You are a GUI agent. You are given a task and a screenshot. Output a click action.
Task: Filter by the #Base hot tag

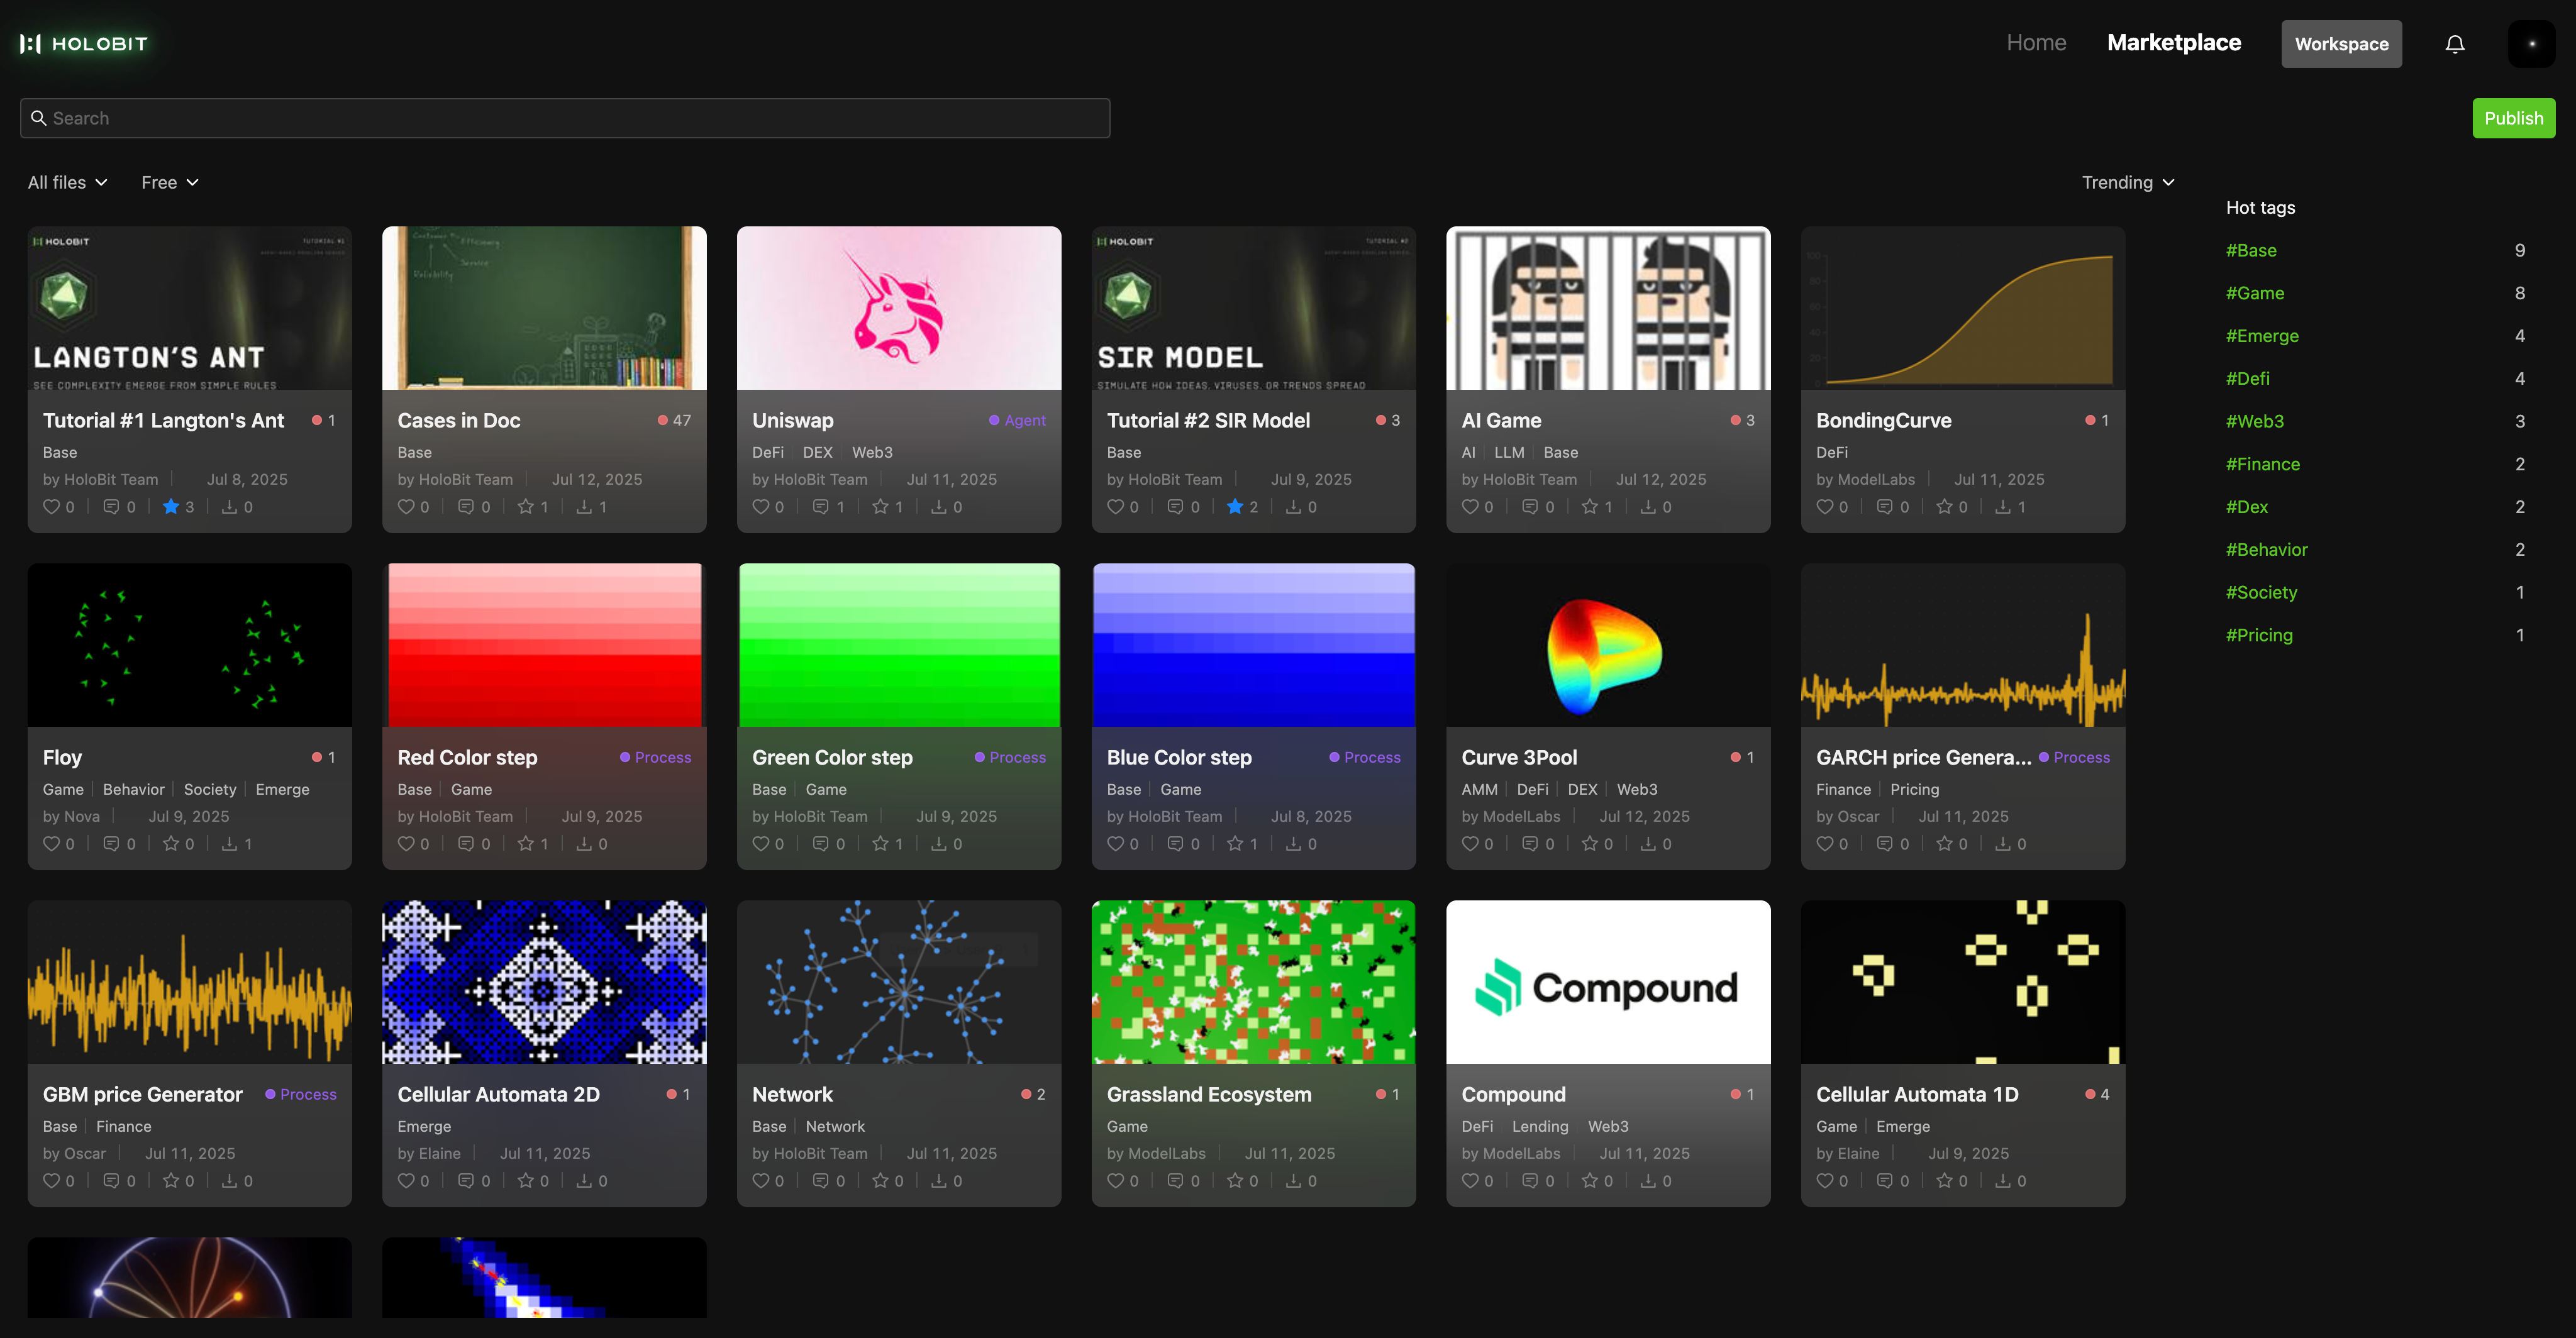(2251, 251)
